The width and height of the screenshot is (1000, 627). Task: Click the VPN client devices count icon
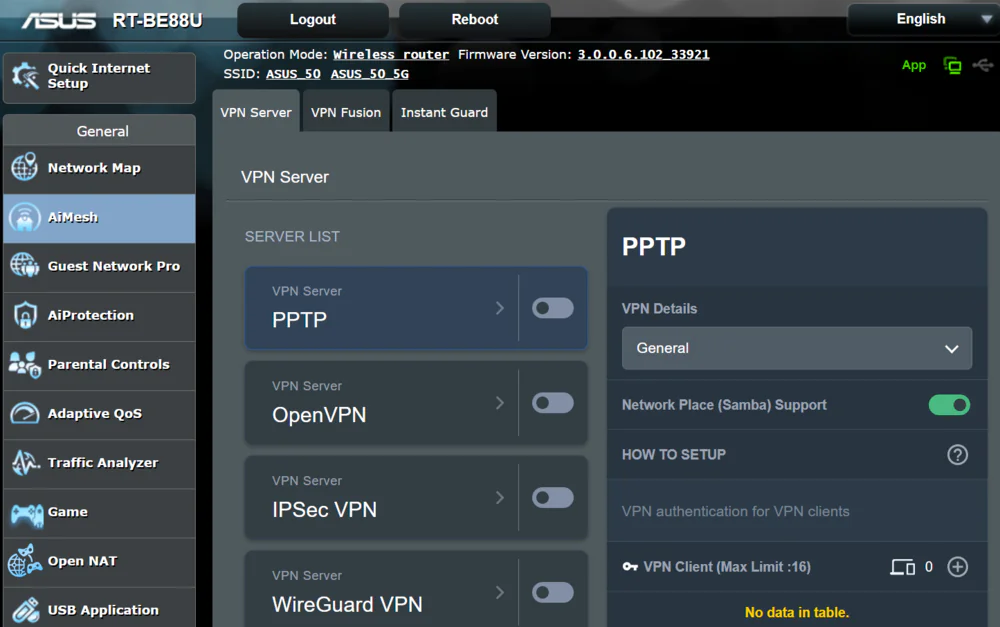pos(902,567)
